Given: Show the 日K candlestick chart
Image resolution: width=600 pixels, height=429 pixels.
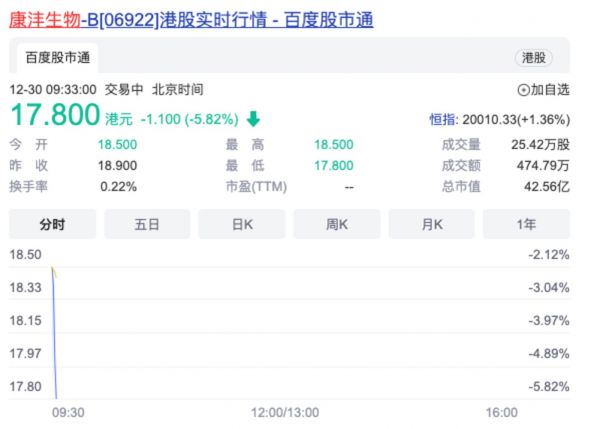Looking at the screenshot, I should [x=242, y=225].
